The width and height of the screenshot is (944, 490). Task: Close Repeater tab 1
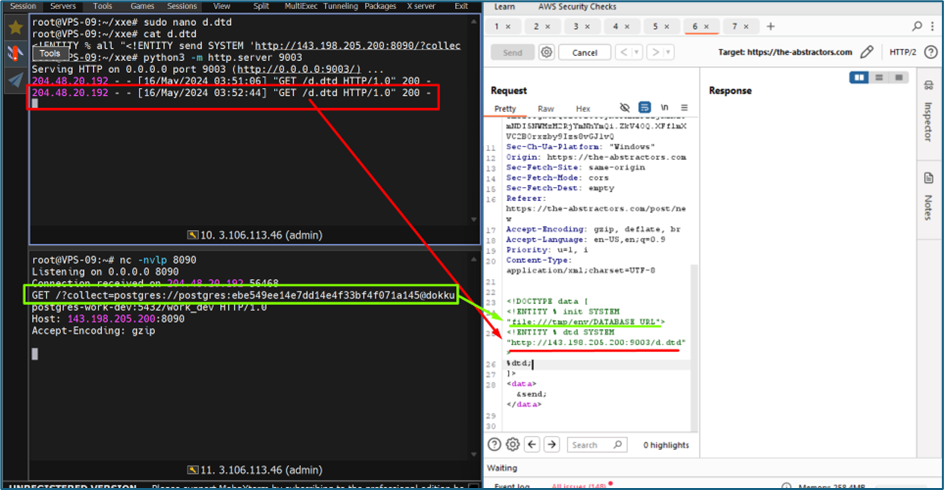tap(508, 26)
